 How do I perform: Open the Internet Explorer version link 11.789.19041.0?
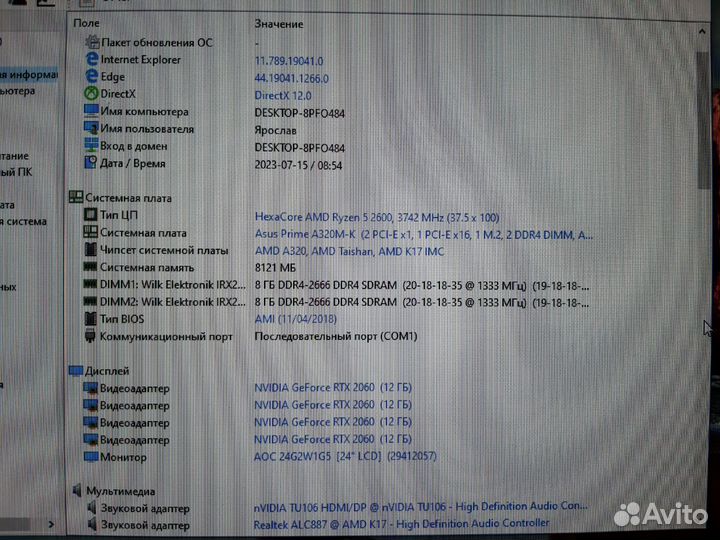pos(289,61)
